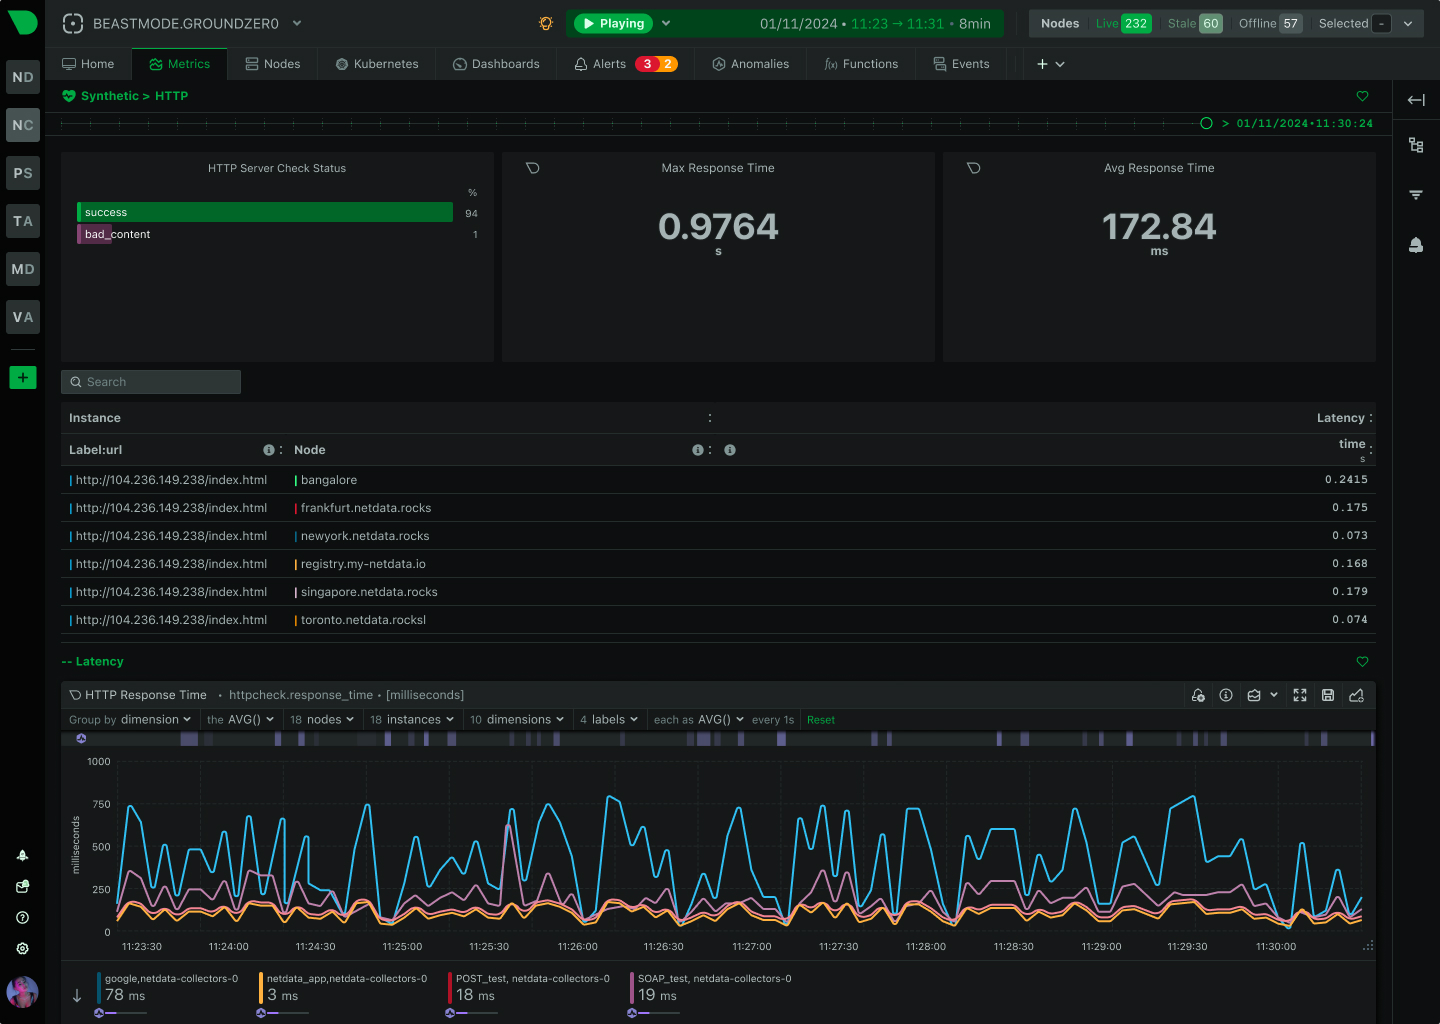This screenshot has height=1024, width=1440.
Task: Open the node hierarchy icon in right panel
Action: (x=1416, y=145)
